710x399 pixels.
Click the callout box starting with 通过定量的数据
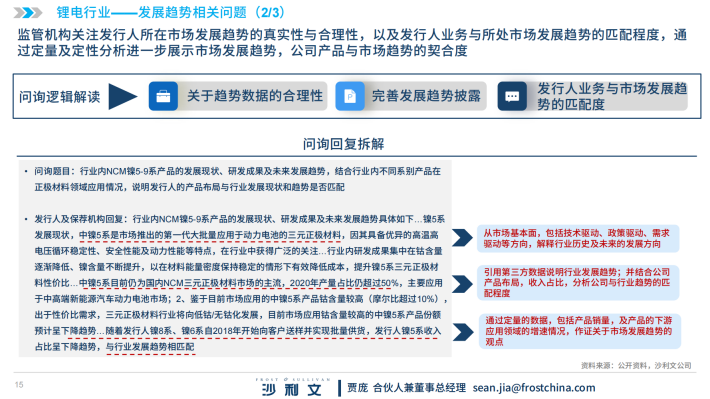pos(580,332)
